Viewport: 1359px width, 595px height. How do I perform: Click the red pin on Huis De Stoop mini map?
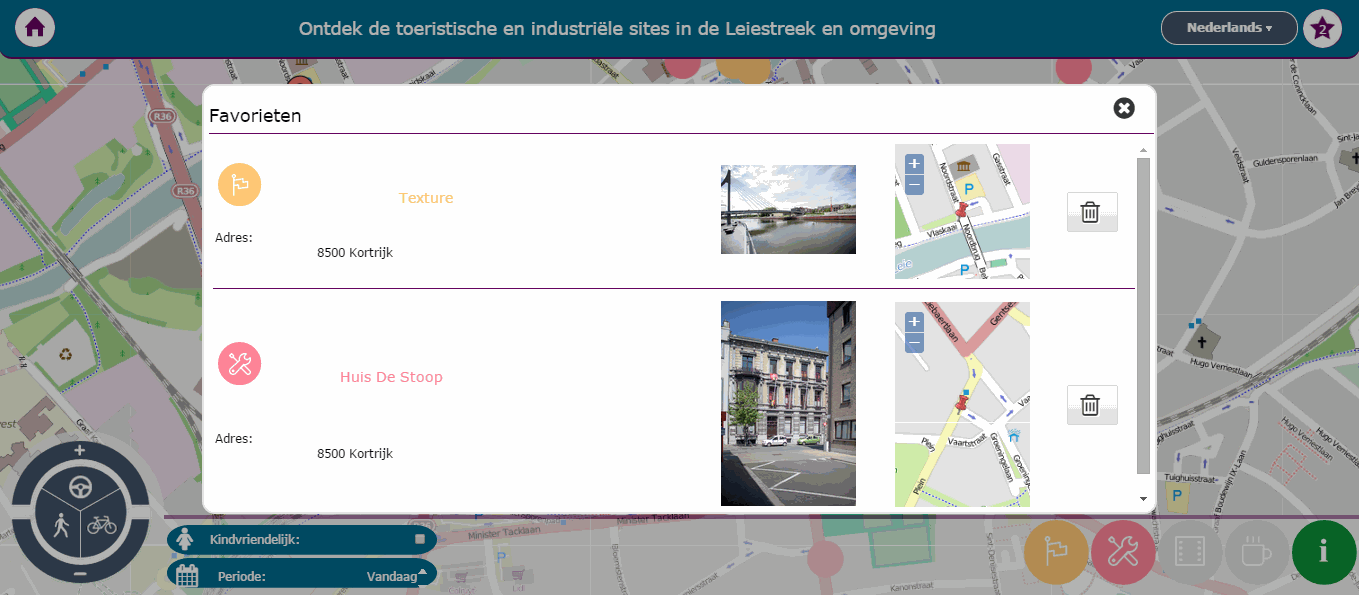pos(962,404)
